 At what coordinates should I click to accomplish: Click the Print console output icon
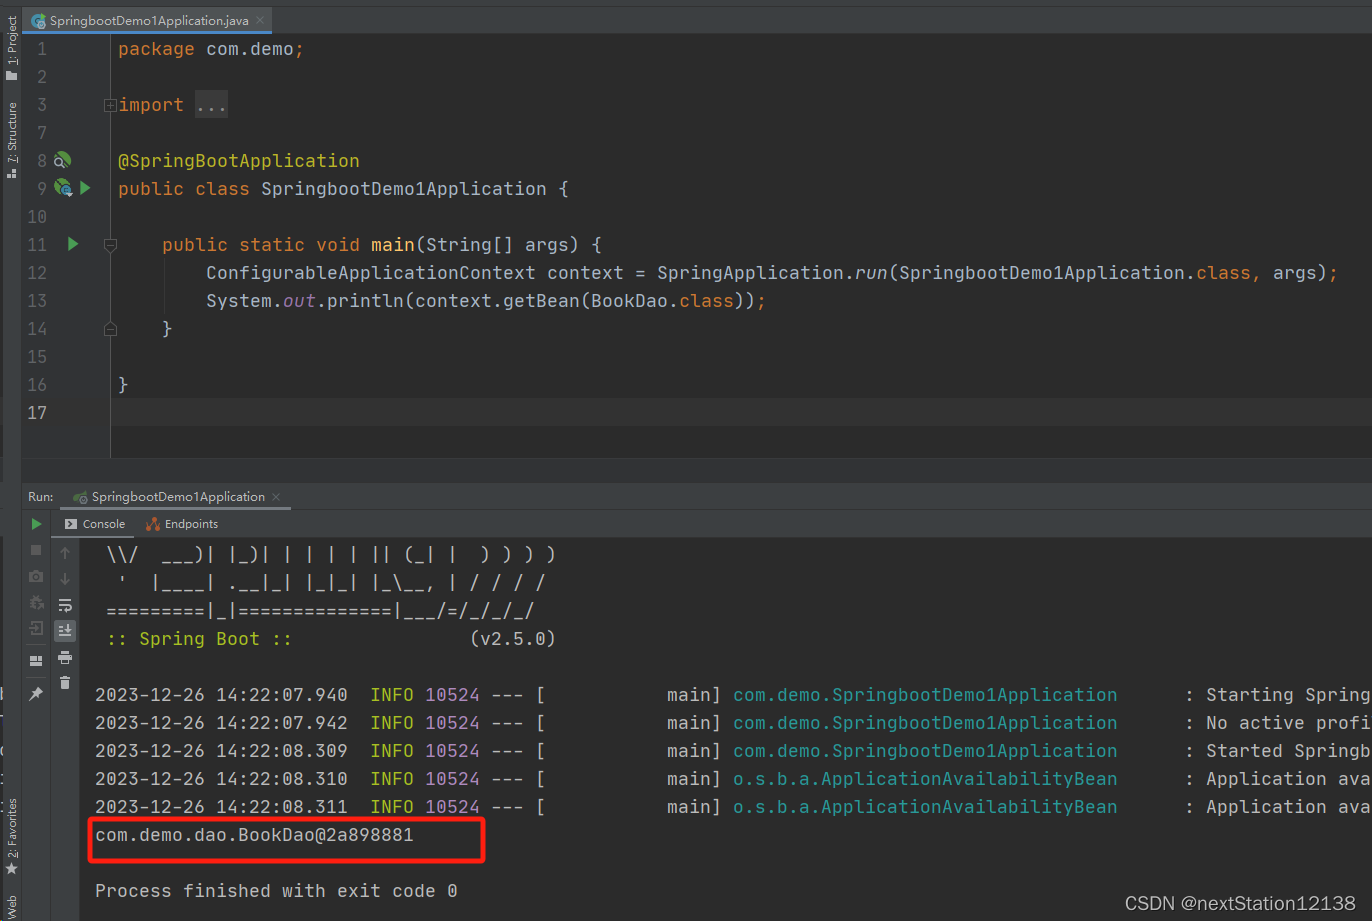[x=65, y=657]
